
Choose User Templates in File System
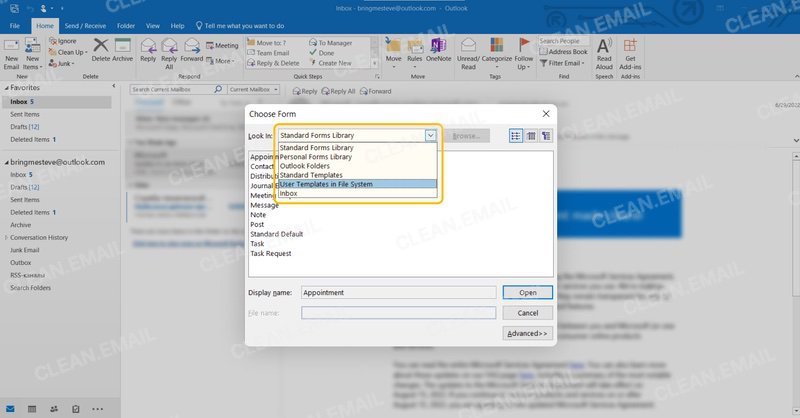[358, 184]
